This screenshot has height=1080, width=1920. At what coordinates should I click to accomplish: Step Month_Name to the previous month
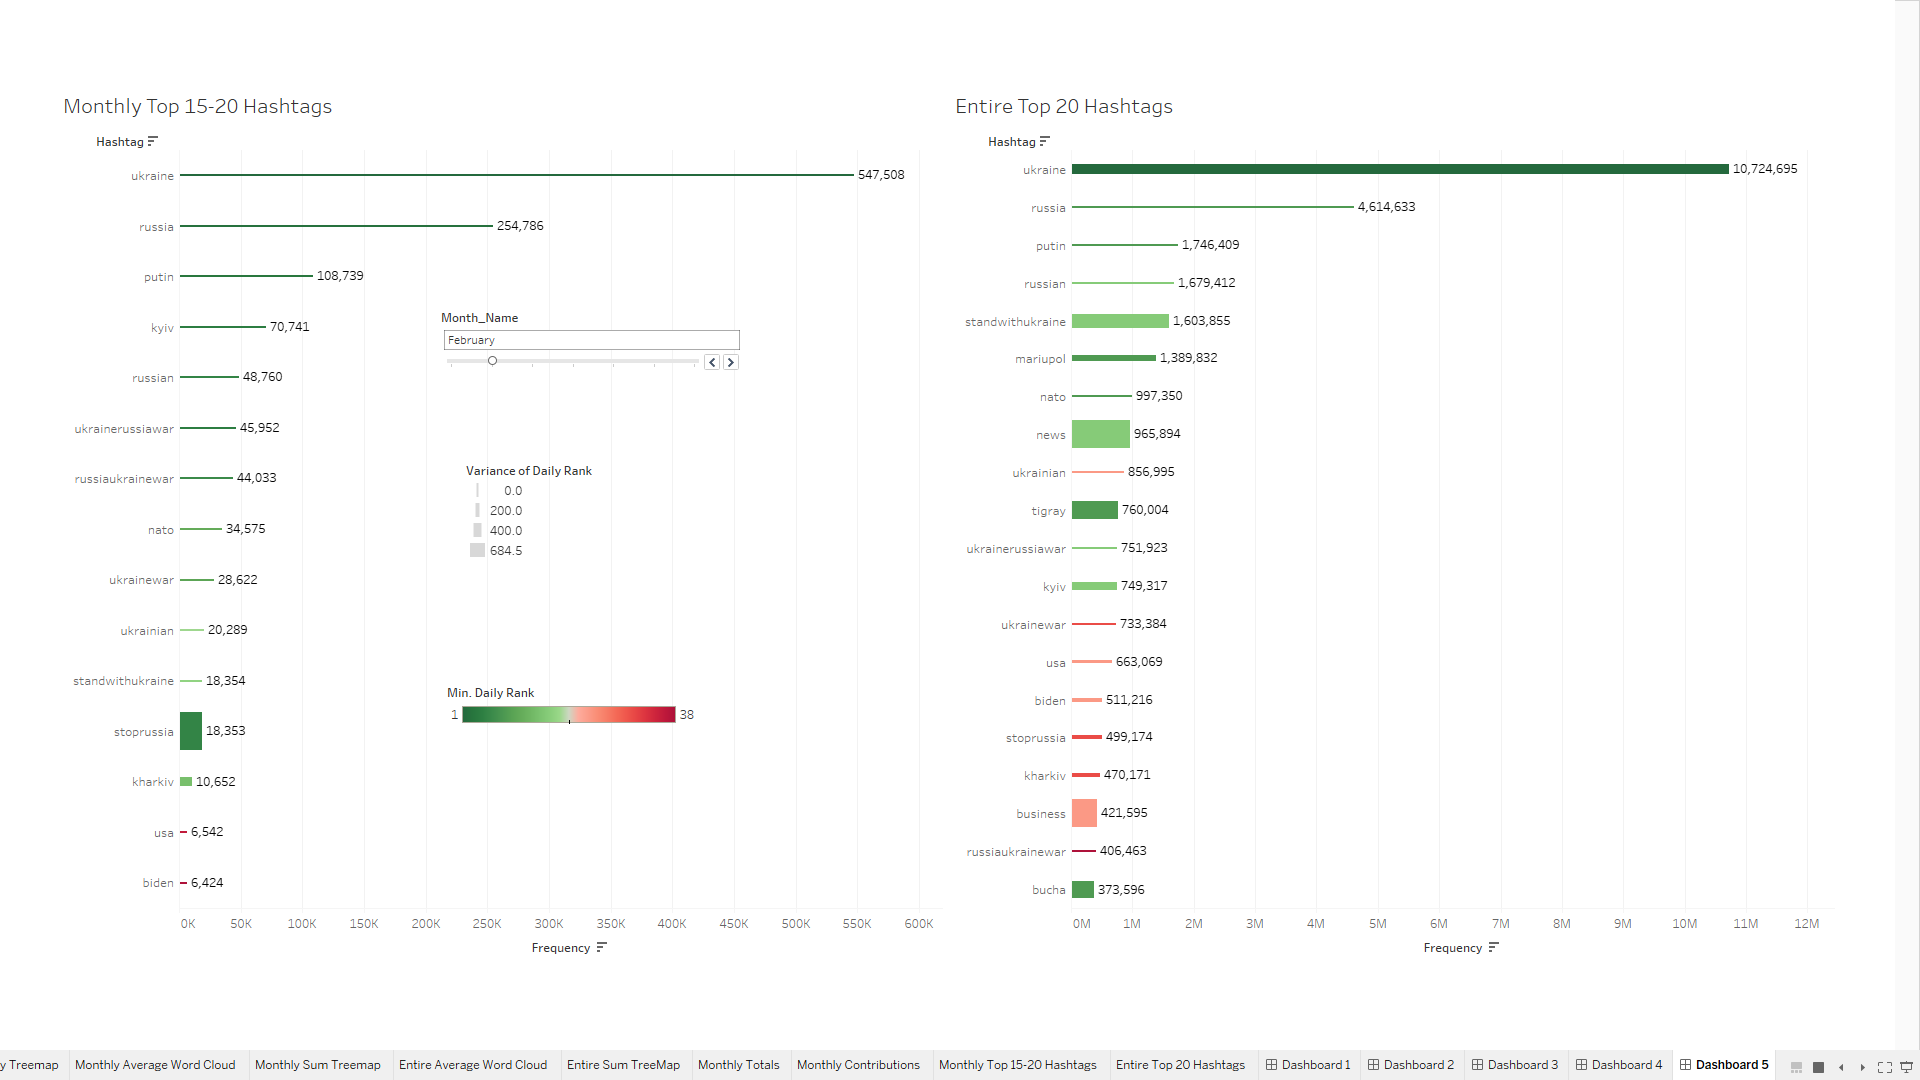pyautogui.click(x=712, y=362)
